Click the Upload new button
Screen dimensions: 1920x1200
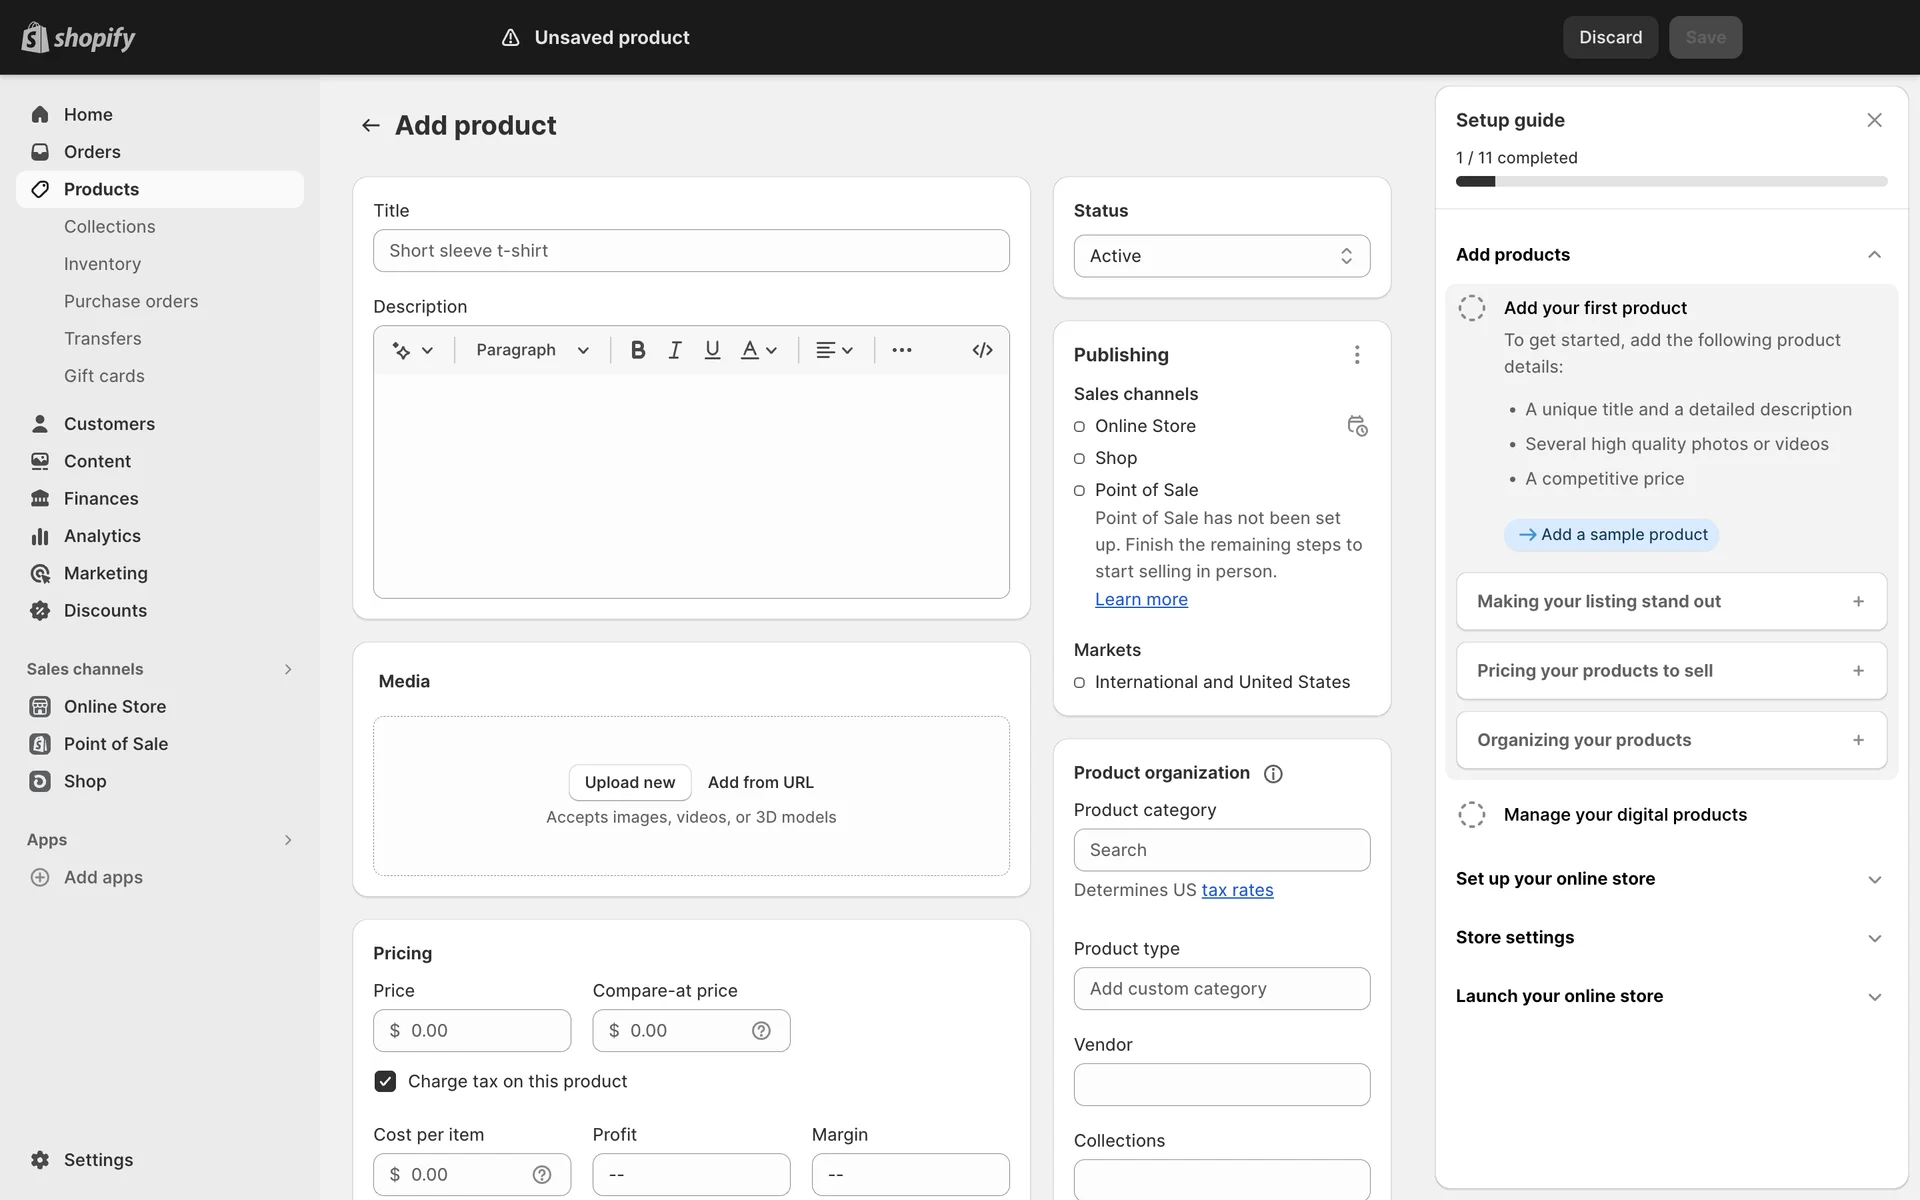point(629,783)
